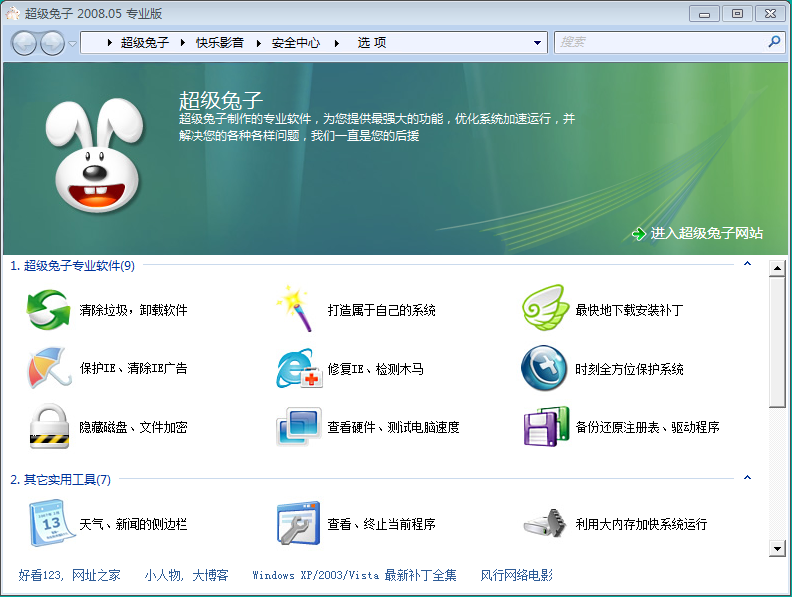This screenshot has width=792, height=597.
Task: Collapse the 其它实用工具 section
Action: [747, 479]
